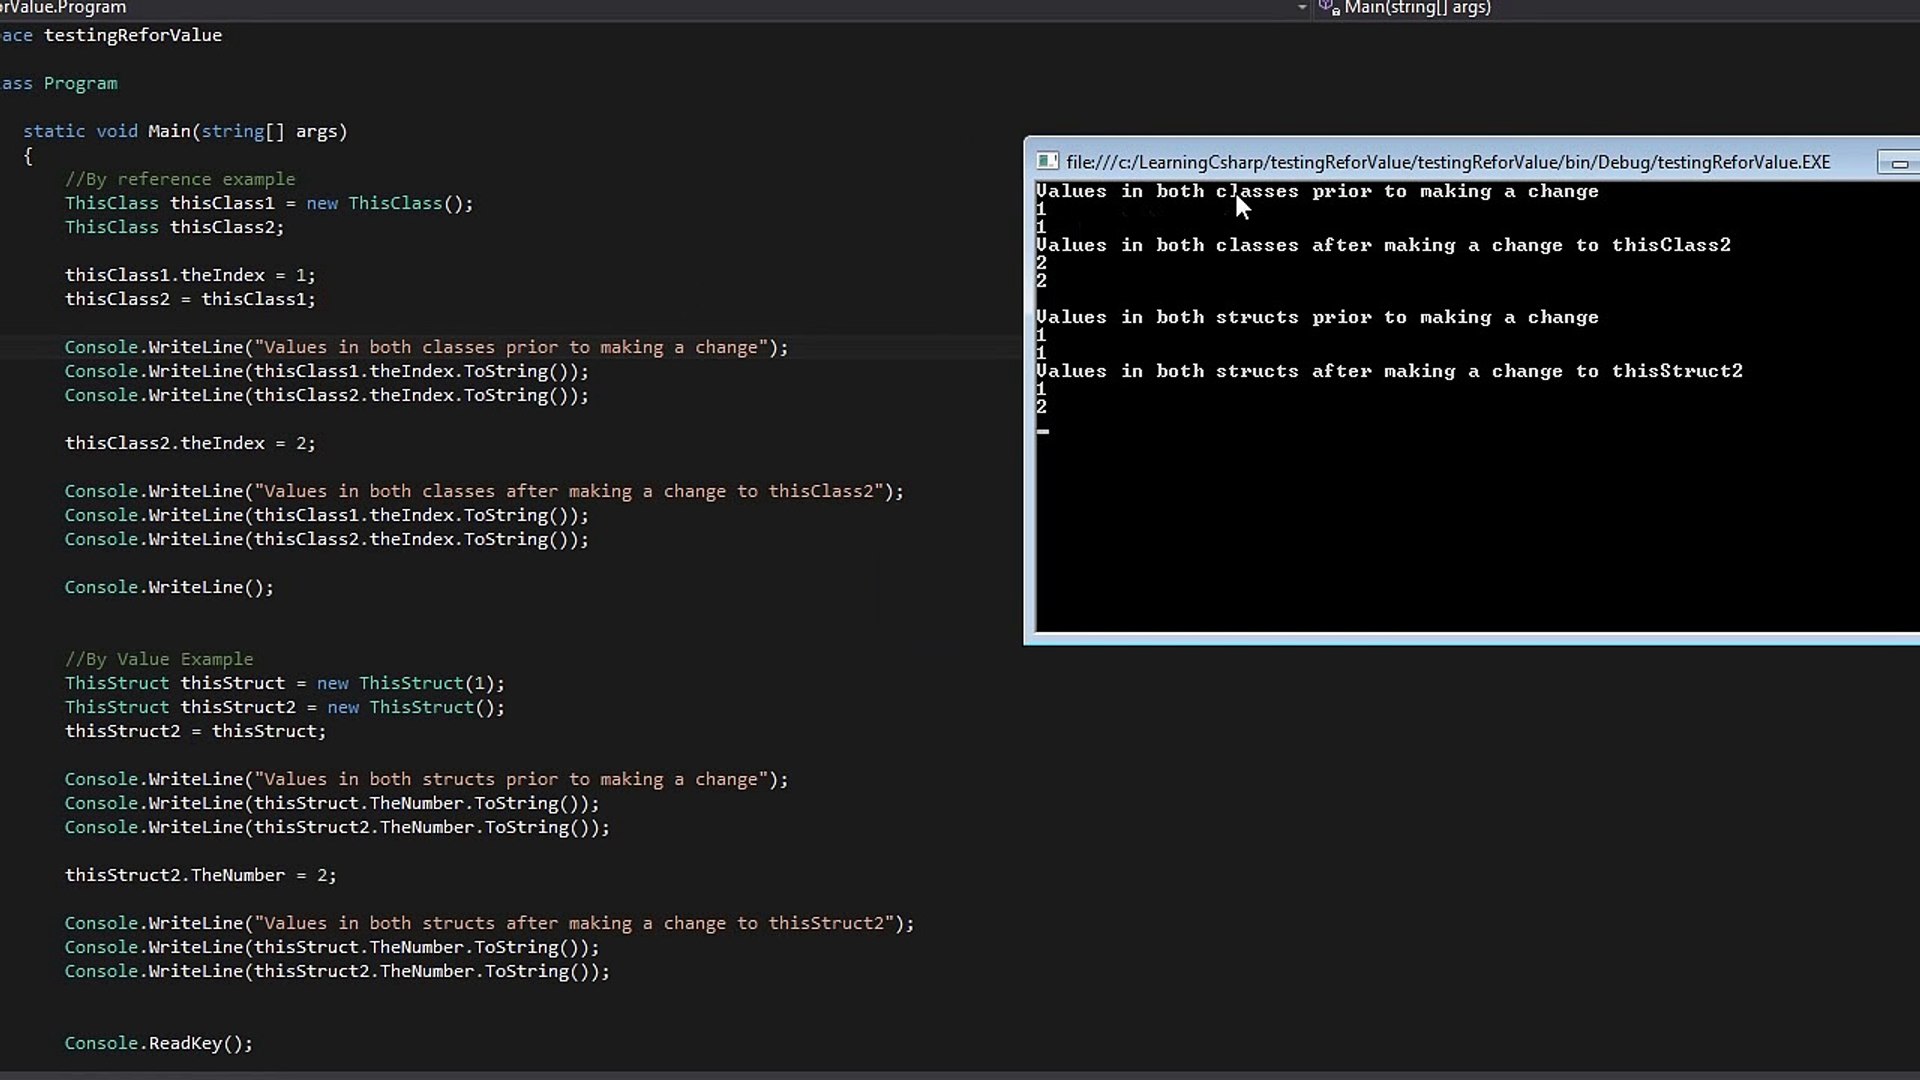Image resolution: width=1920 pixels, height=1080 pixels.
Task: Click the declaration line 'ThisClass thisClass2;'
Action: pyautogui.click(x=175, y=227)
